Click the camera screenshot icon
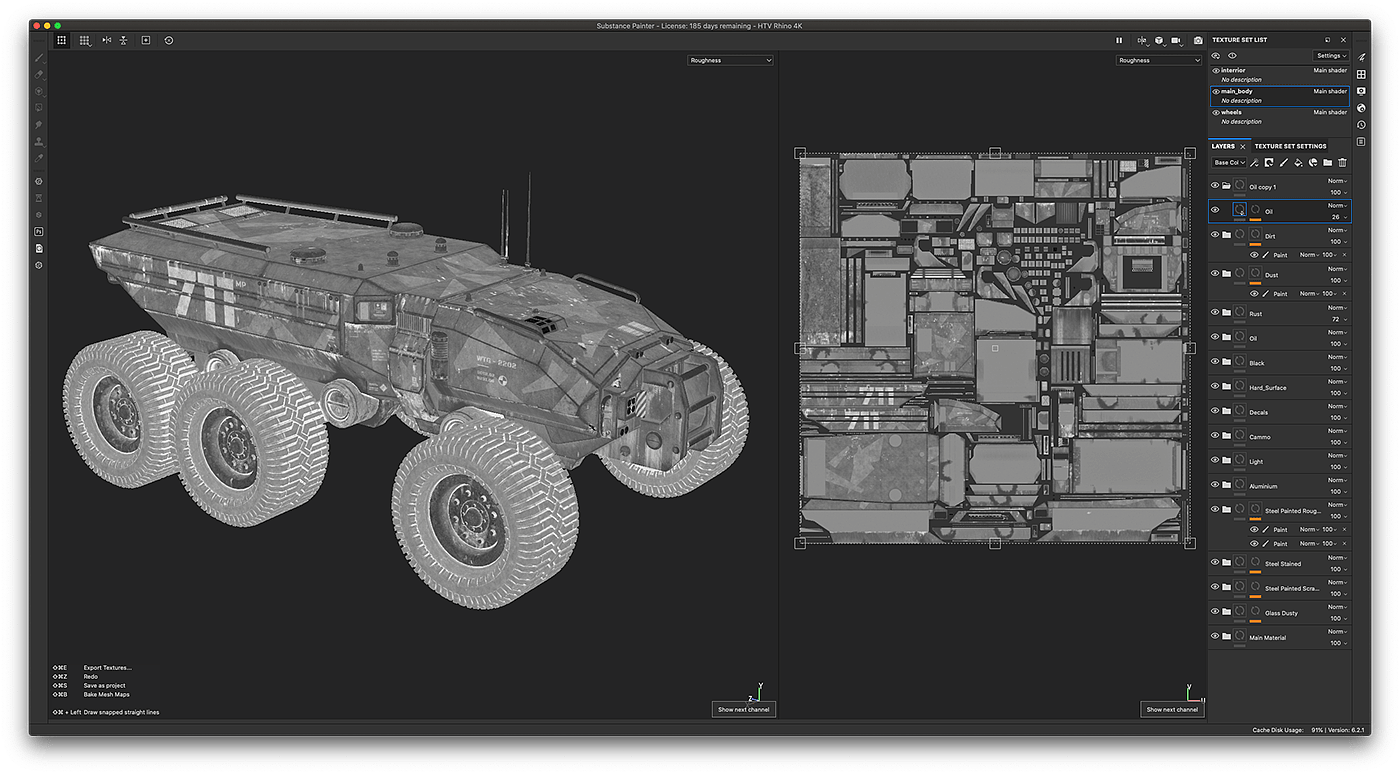Screen dimensions: 1400x774 pyautogui.click(x=1198, y=41)
